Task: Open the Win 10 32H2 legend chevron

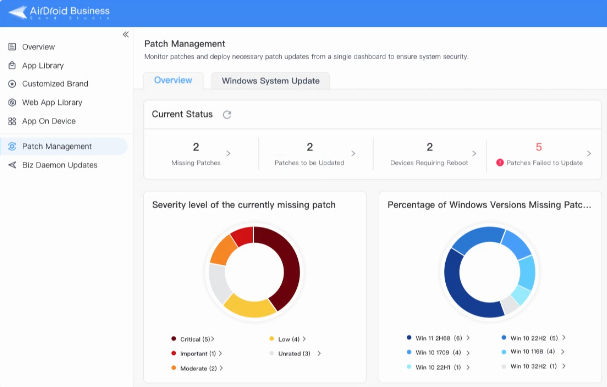Action: tap(564, 366)
